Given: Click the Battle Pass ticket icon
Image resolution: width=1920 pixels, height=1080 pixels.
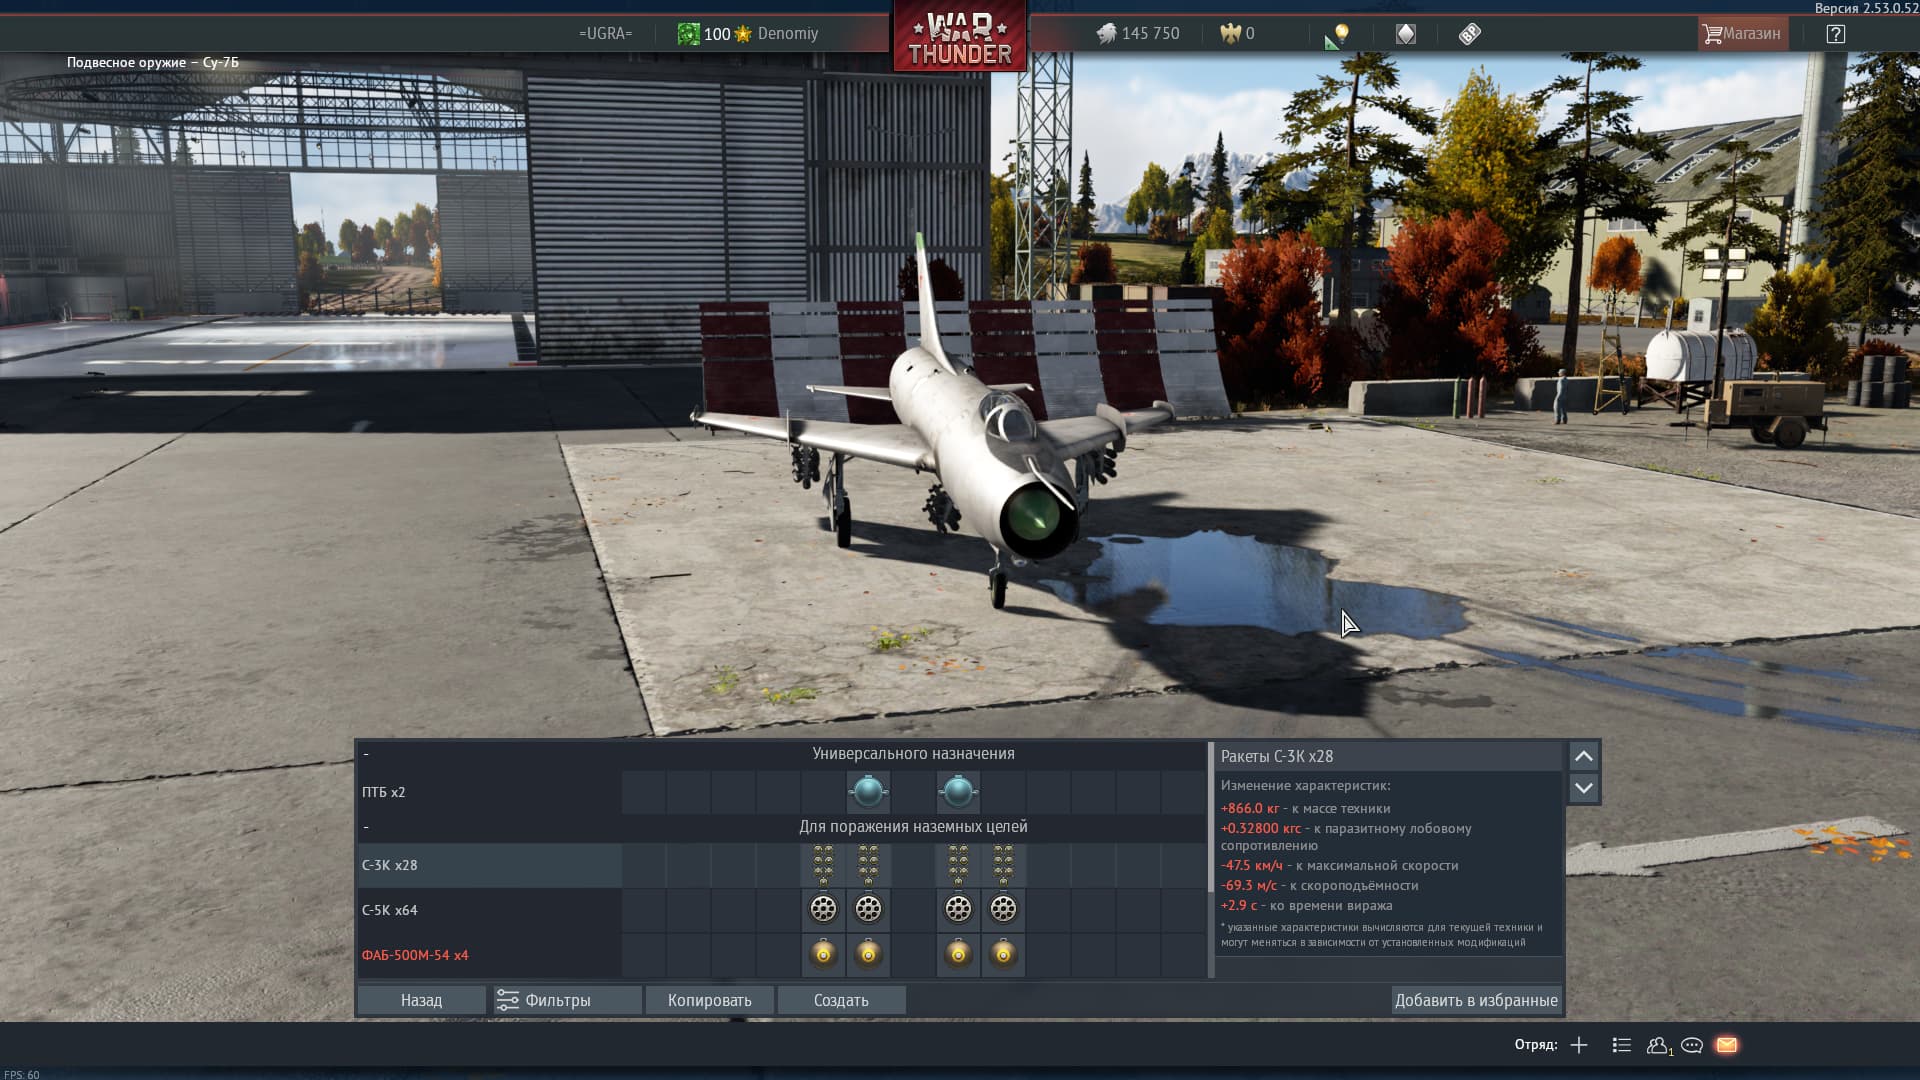Looking at the screenshot, I should pyautogui.click(x=1469, y=34).
